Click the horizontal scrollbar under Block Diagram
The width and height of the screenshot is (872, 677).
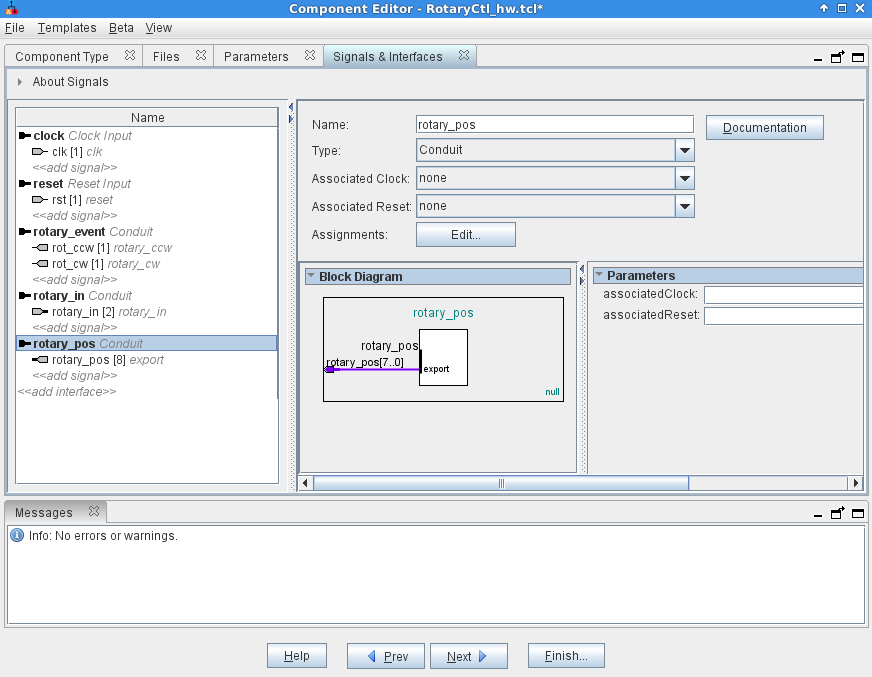(500, 483)
